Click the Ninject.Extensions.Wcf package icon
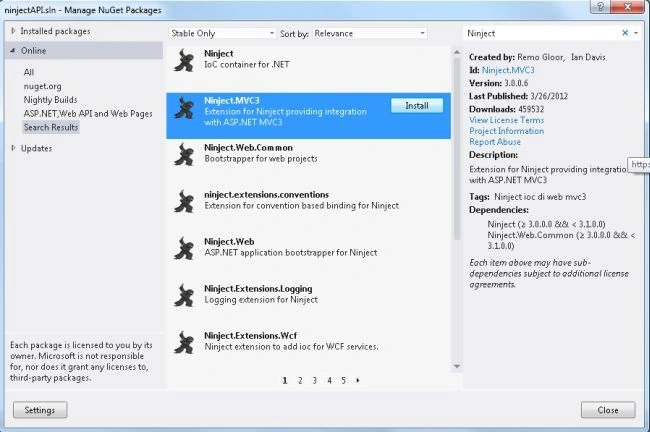Image resolution: width=650 pixels, height=432 pixels. coord(184,342)
